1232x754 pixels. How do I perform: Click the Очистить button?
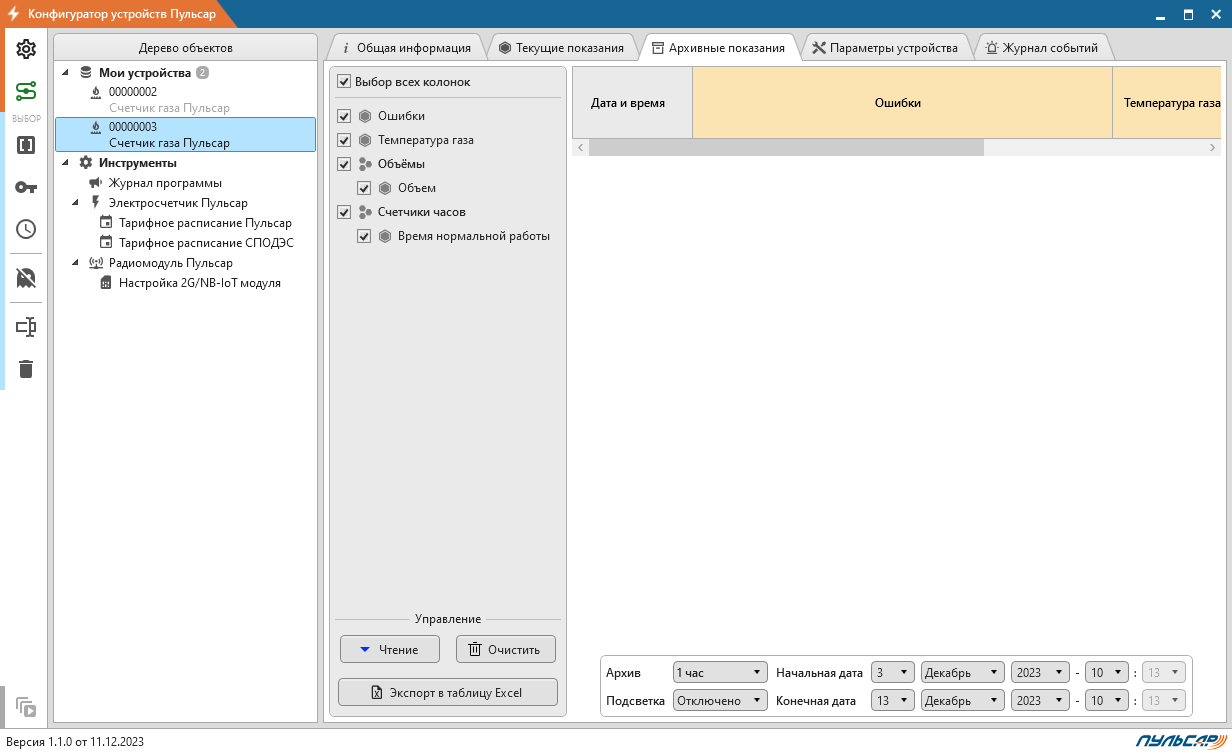coord(506,649)
